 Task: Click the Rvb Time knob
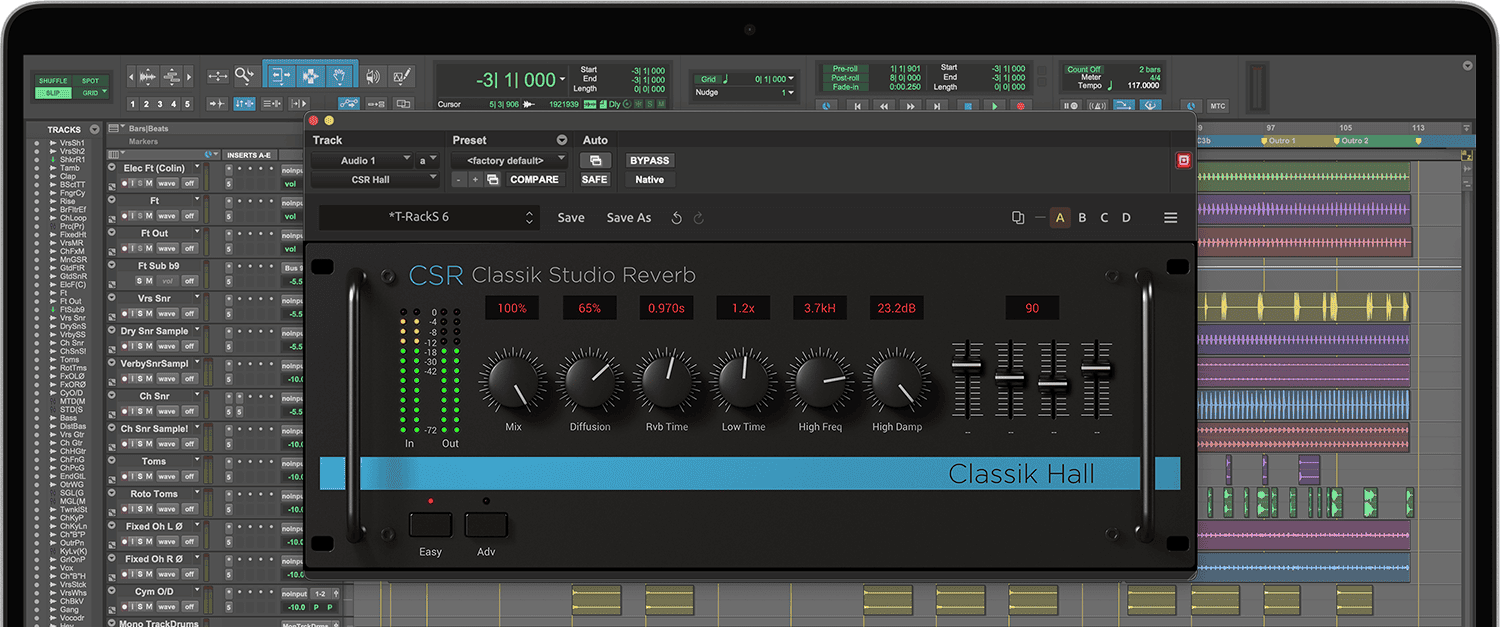tap(667, 383)
